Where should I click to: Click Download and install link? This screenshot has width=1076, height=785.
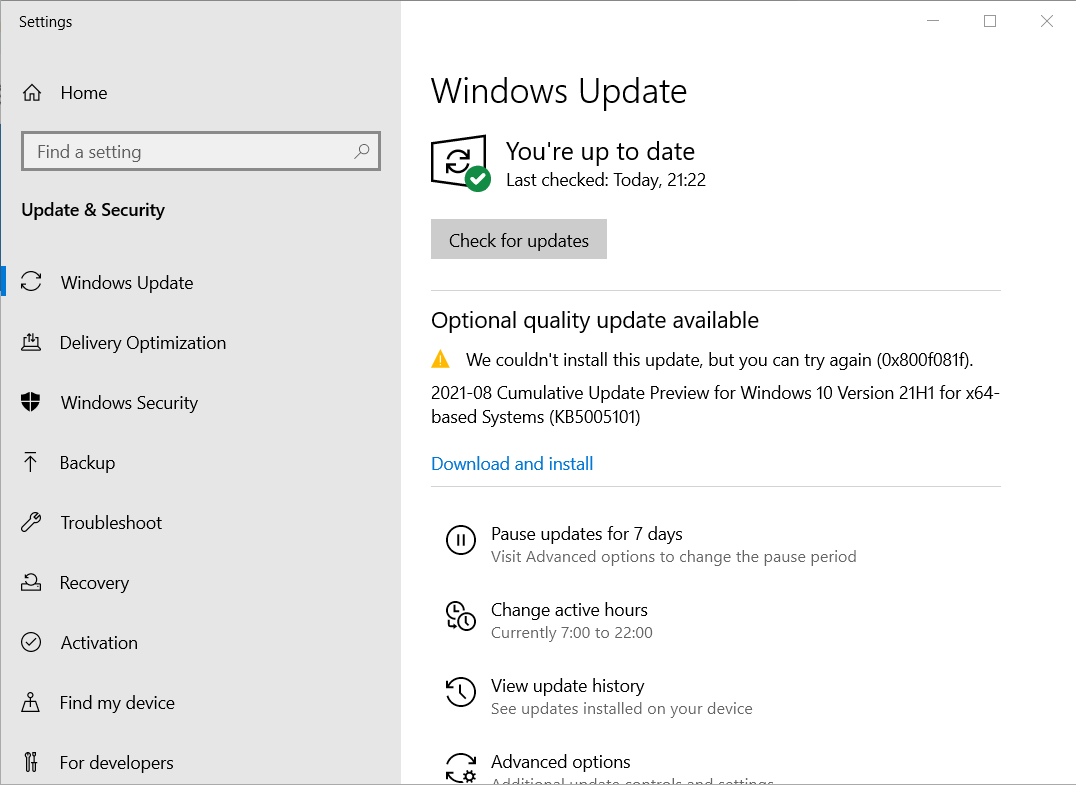[x=512, y=464]
